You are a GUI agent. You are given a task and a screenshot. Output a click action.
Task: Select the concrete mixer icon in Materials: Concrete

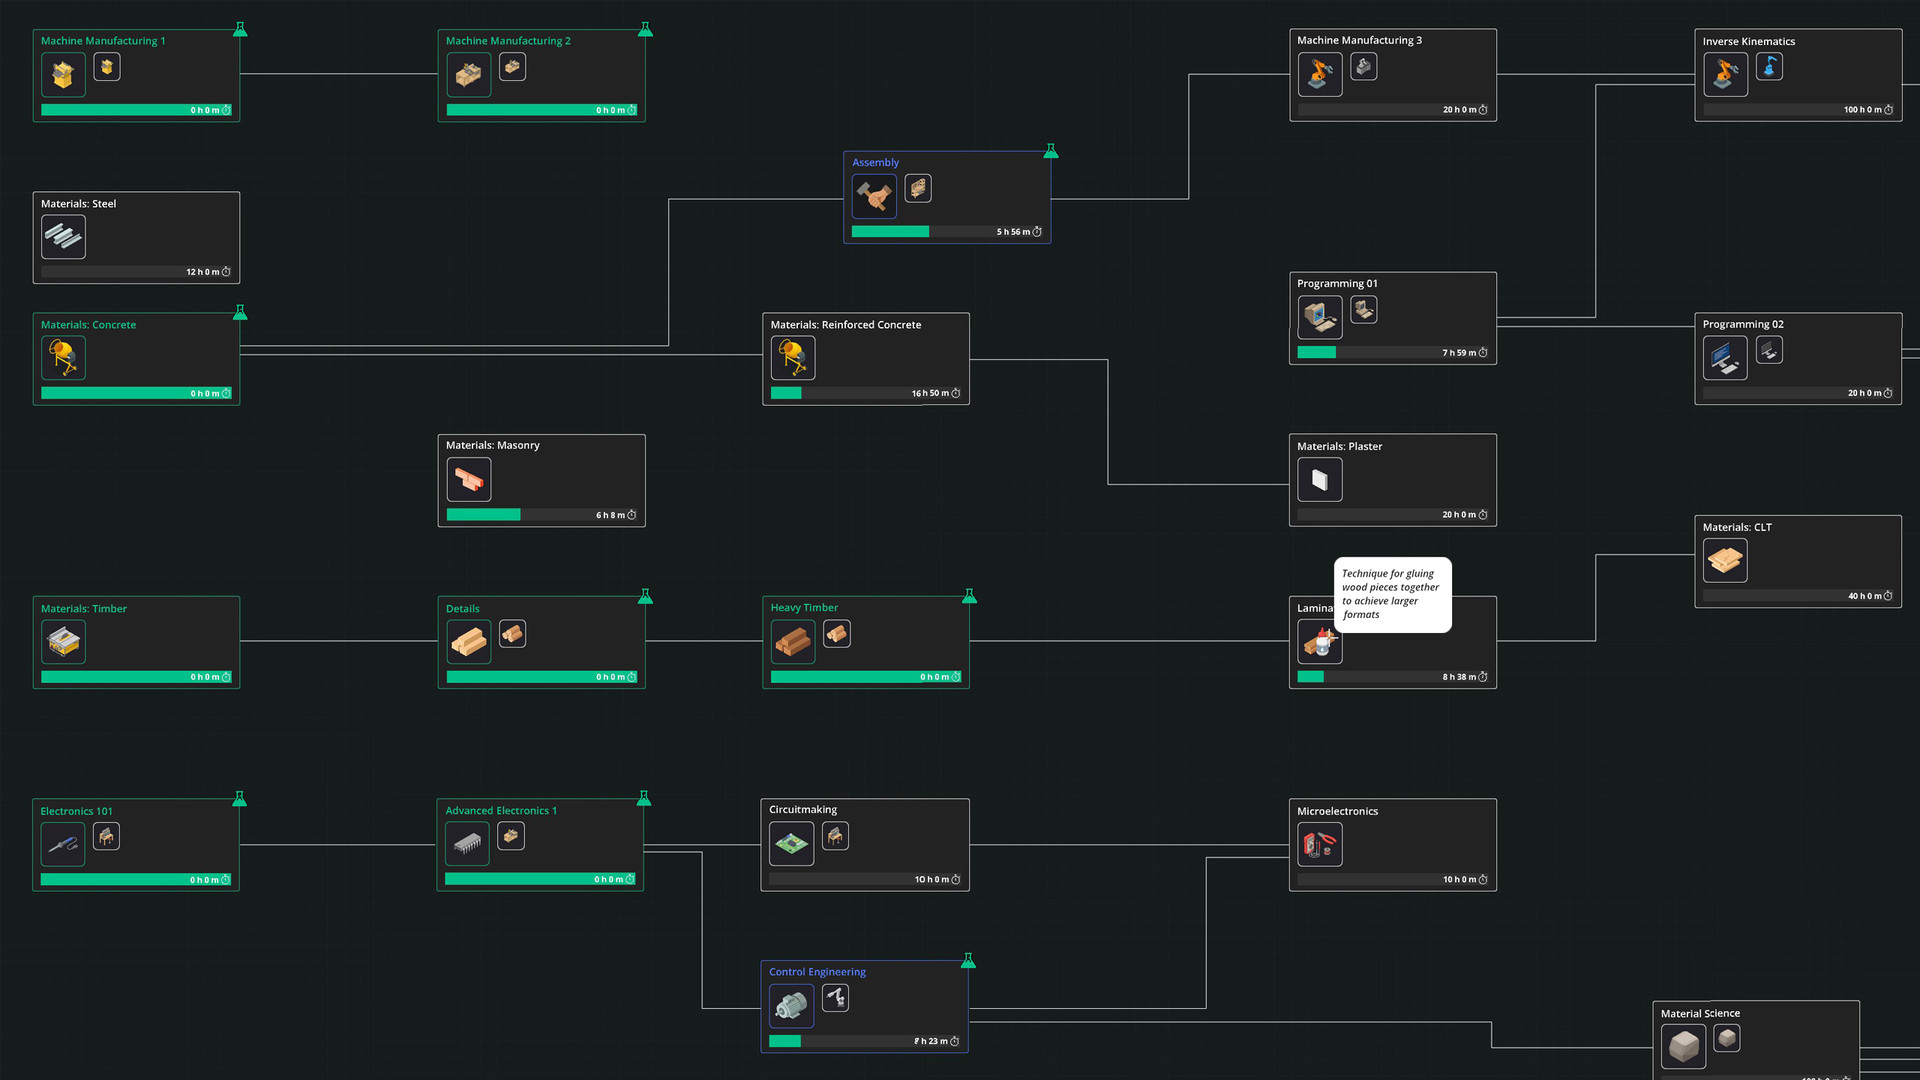(x=63, y=358)
